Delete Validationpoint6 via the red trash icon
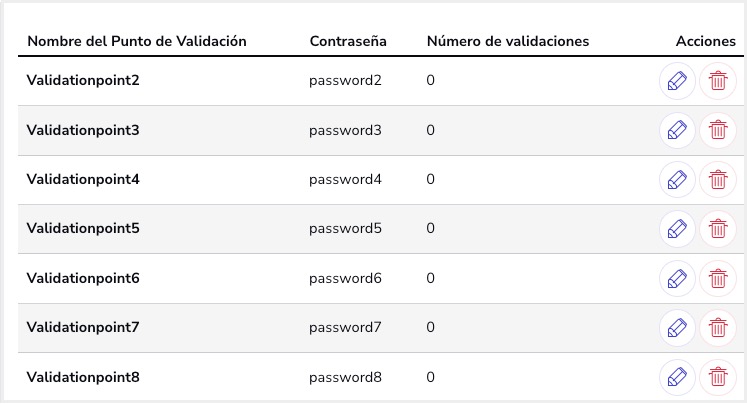The image size is (747, 404). (x=718, y=279)
